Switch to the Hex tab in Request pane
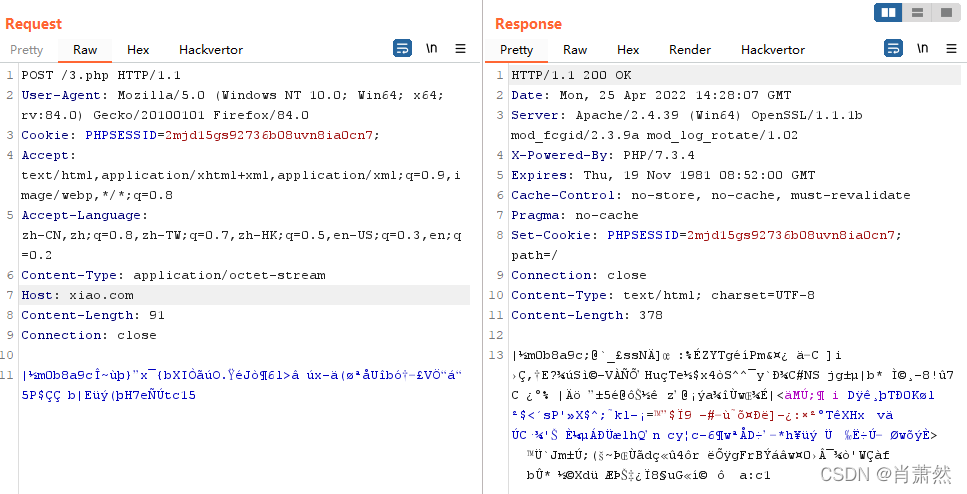 pos(138,50)
